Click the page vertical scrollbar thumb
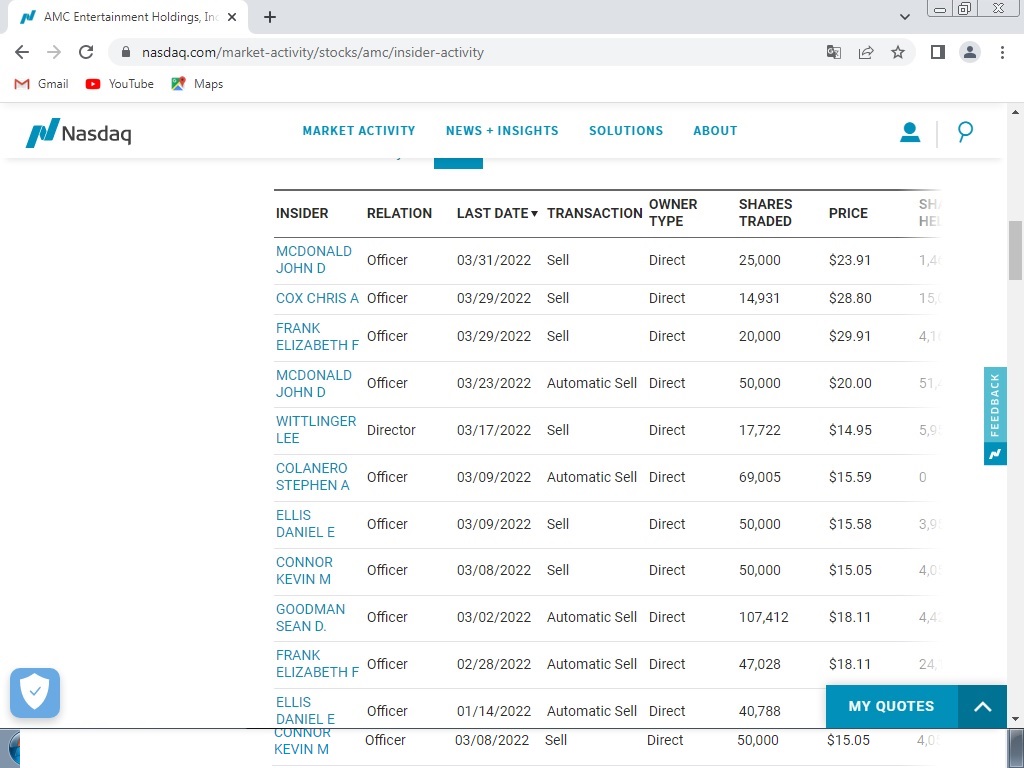This screenshot has width=1024, height=768. coord(1015,250)
